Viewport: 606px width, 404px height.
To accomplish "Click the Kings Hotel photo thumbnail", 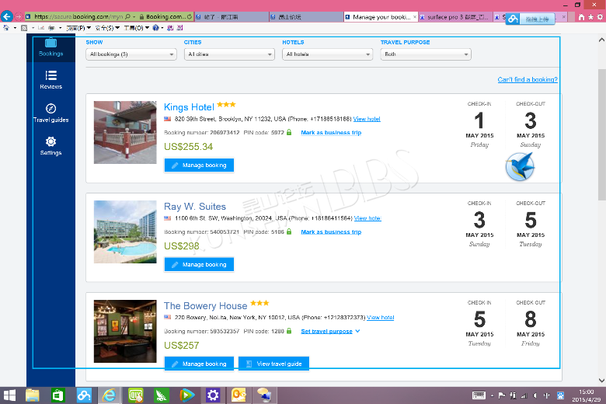I will coord(125,132).
